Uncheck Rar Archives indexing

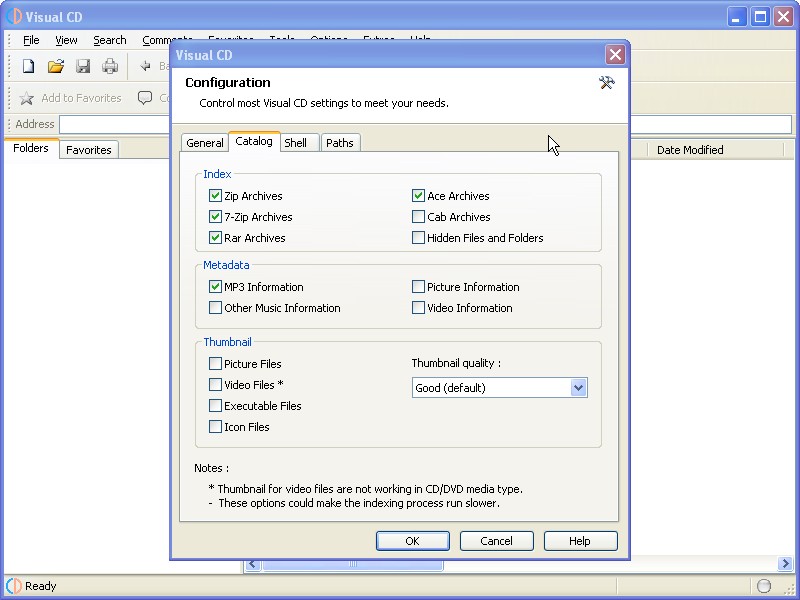(215, 237)
